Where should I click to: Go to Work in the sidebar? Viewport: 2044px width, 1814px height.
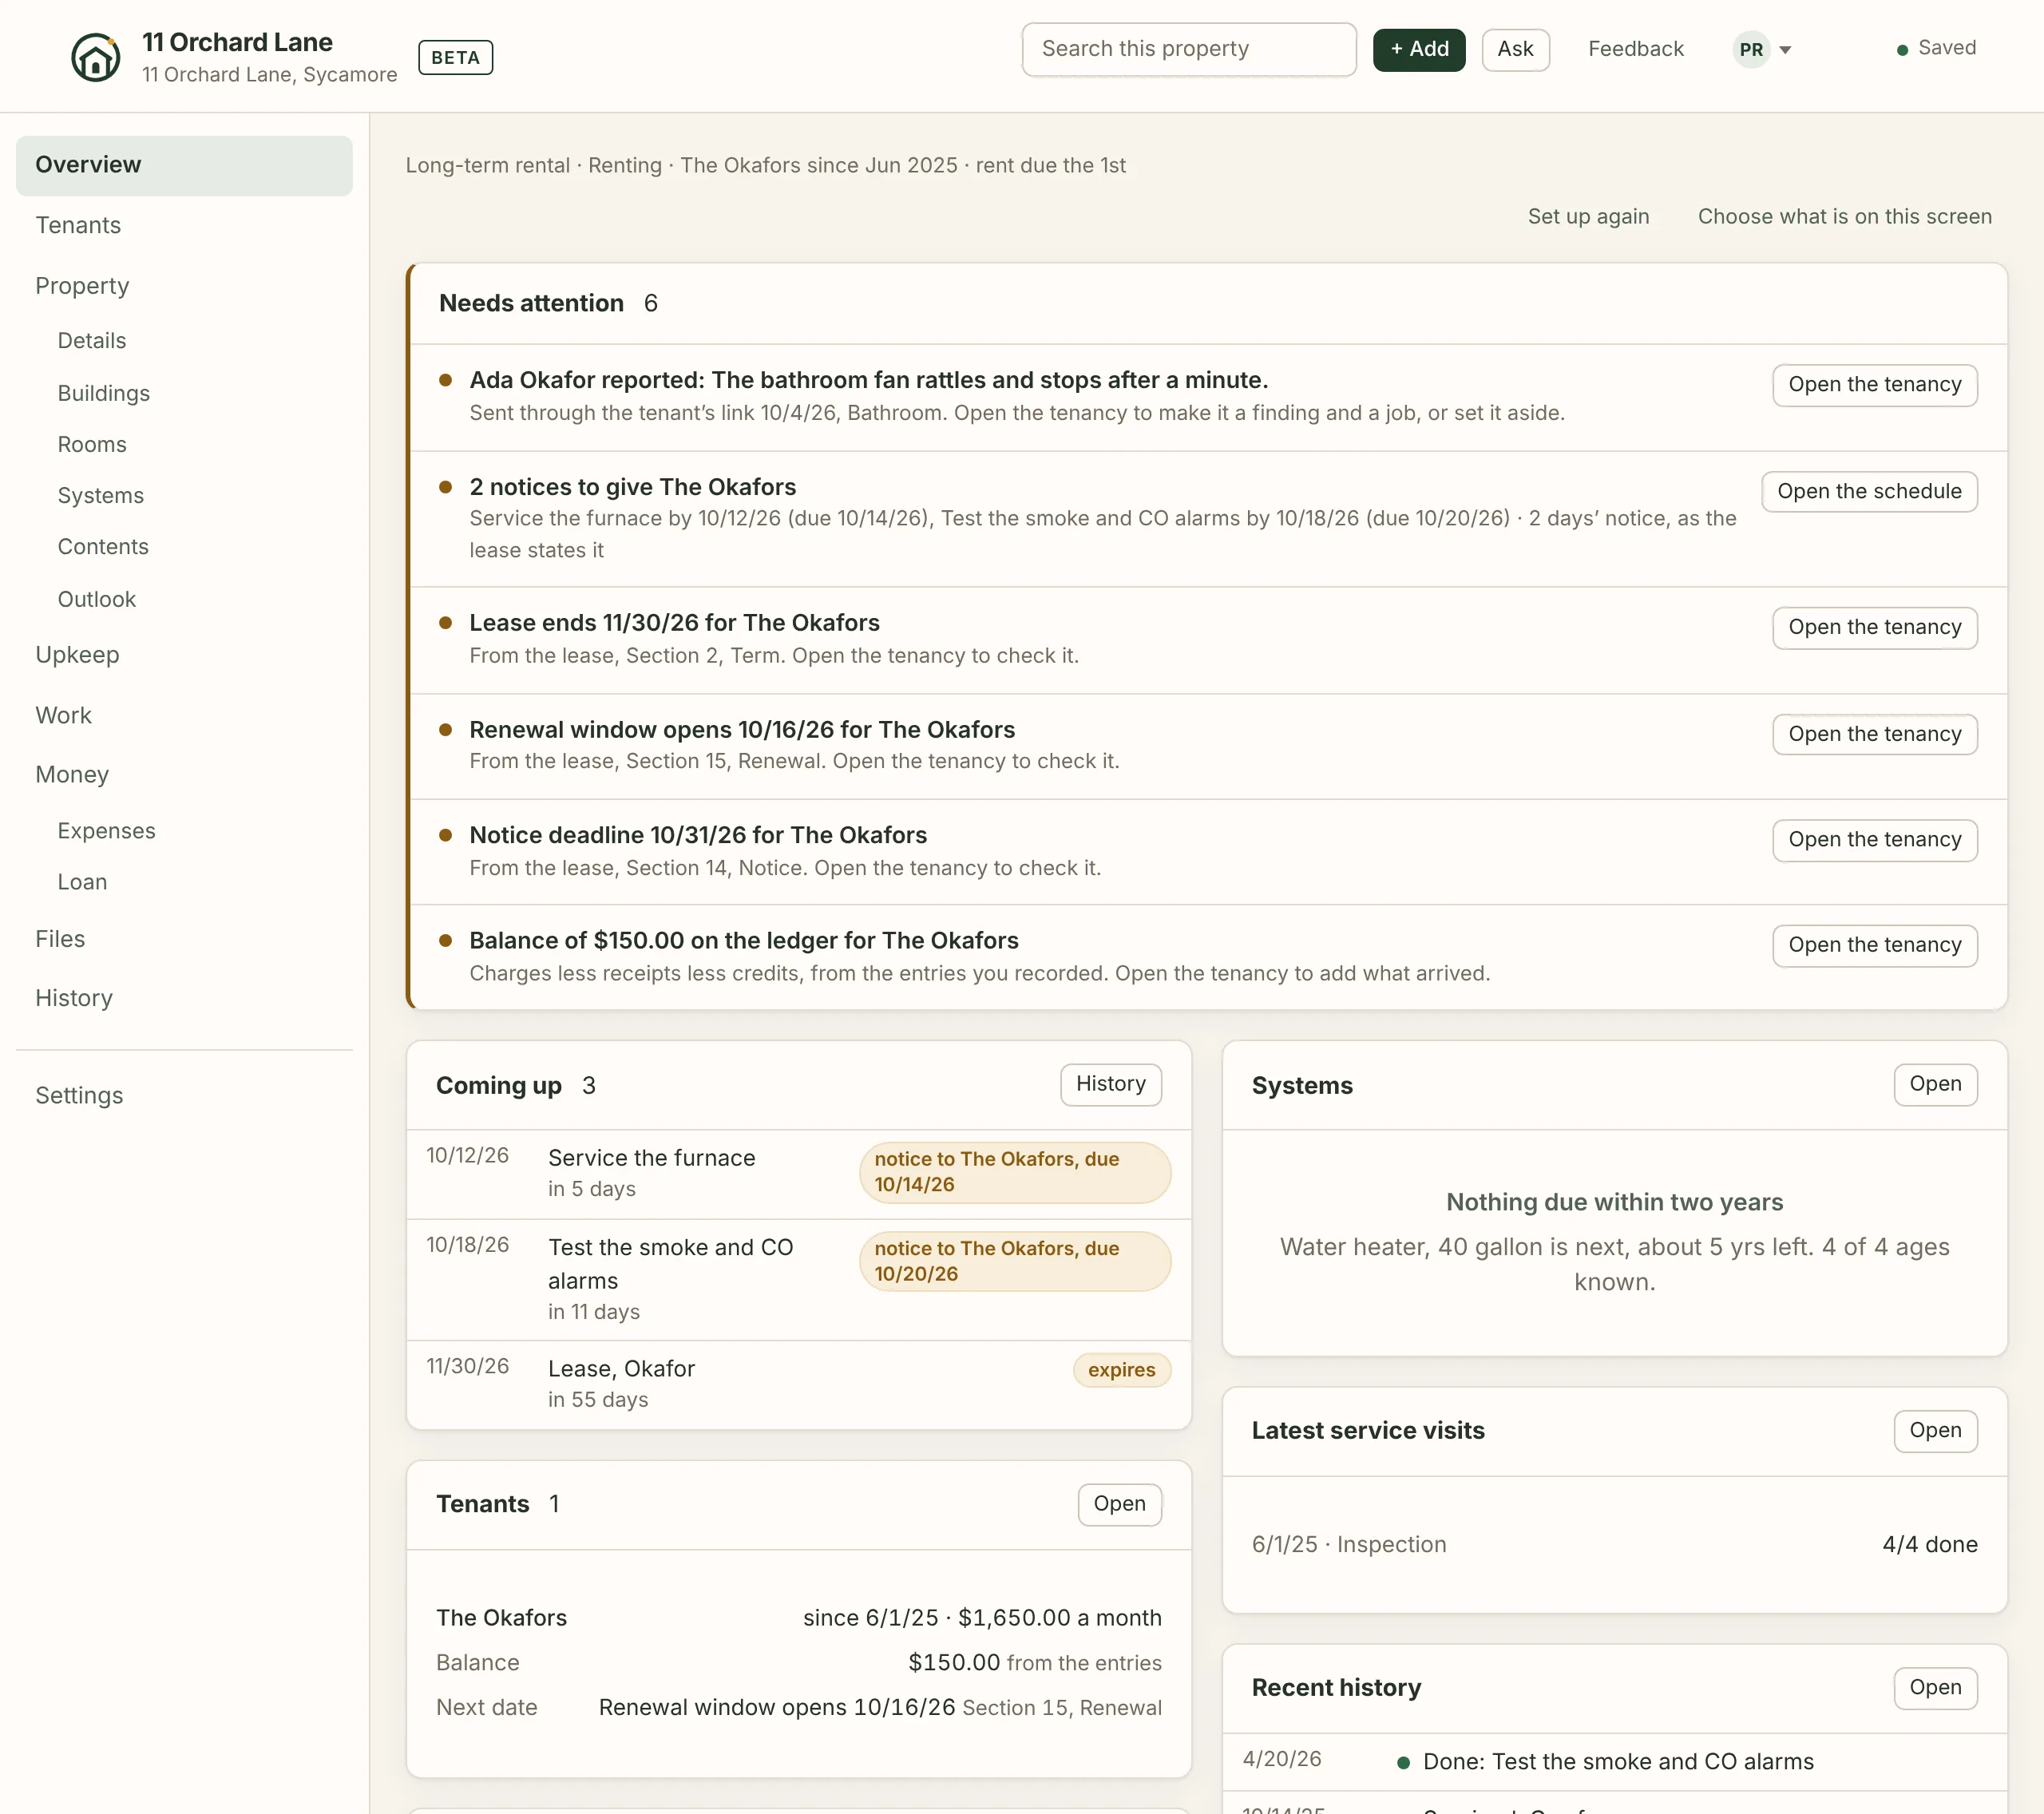[63, 715]
